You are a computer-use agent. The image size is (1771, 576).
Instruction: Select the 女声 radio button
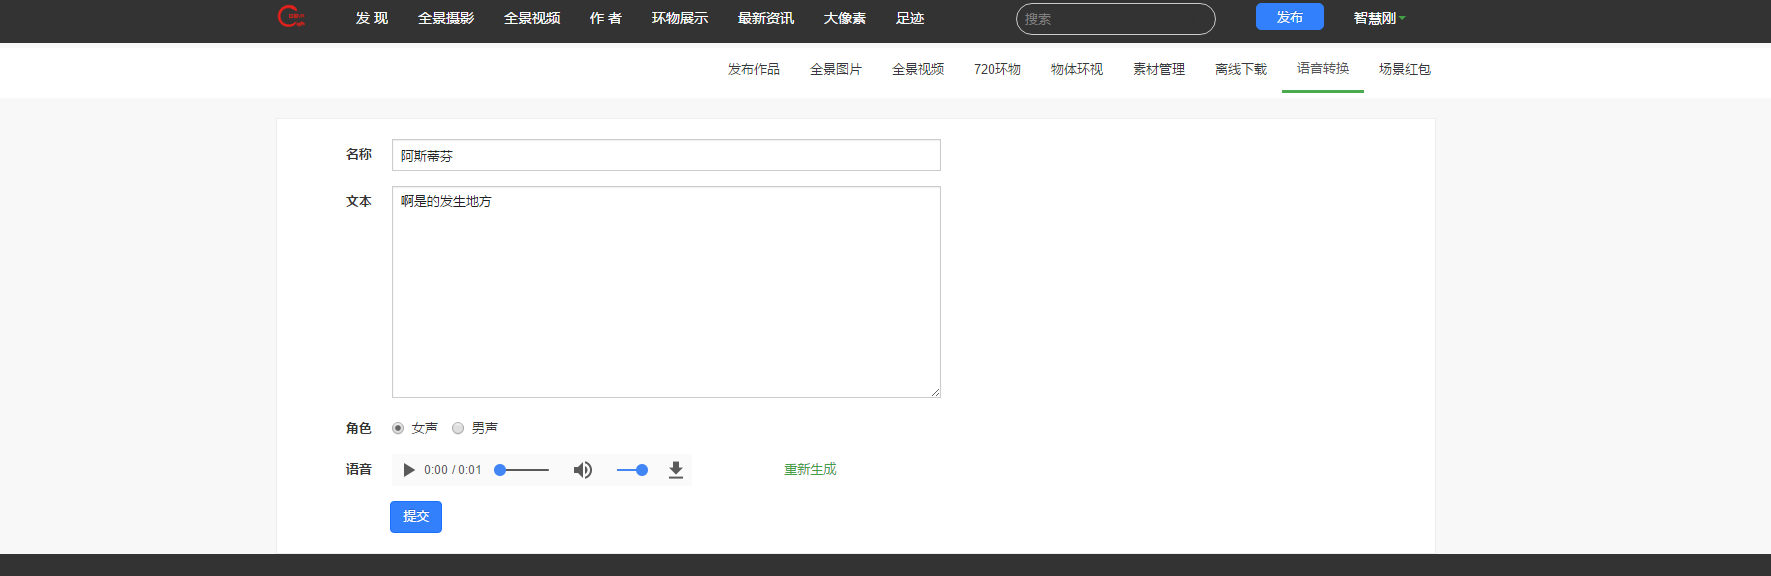[398, 428]
